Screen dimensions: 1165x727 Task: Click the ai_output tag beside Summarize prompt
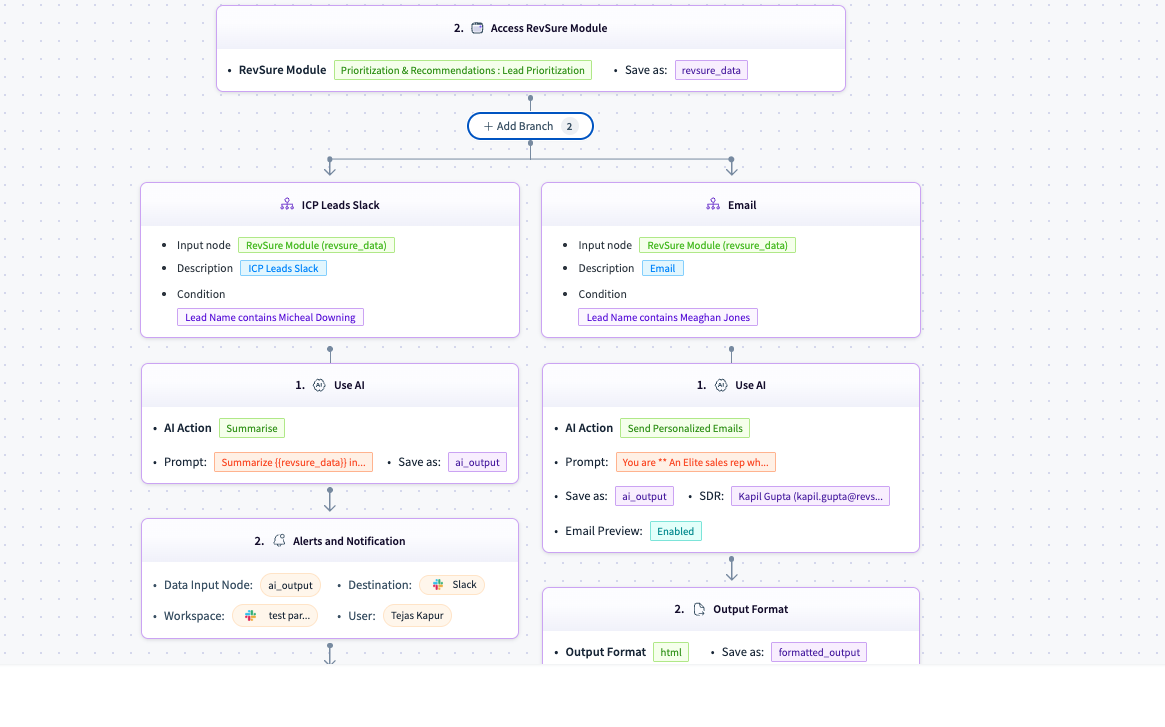click(x=477, y=462)
